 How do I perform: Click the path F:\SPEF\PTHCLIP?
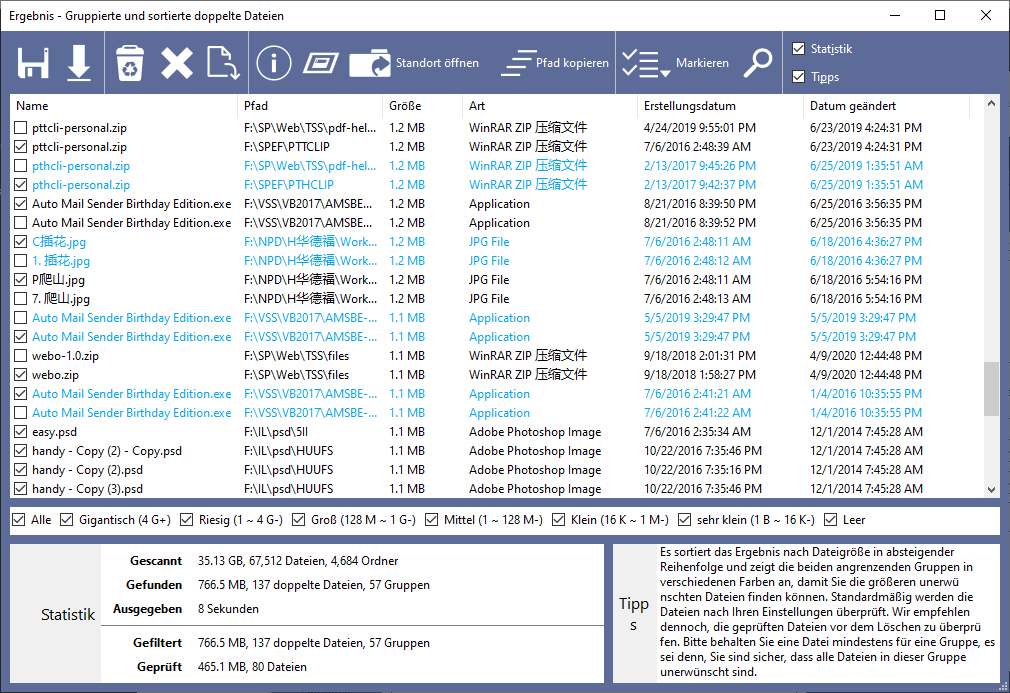click(x=289, y=185)
